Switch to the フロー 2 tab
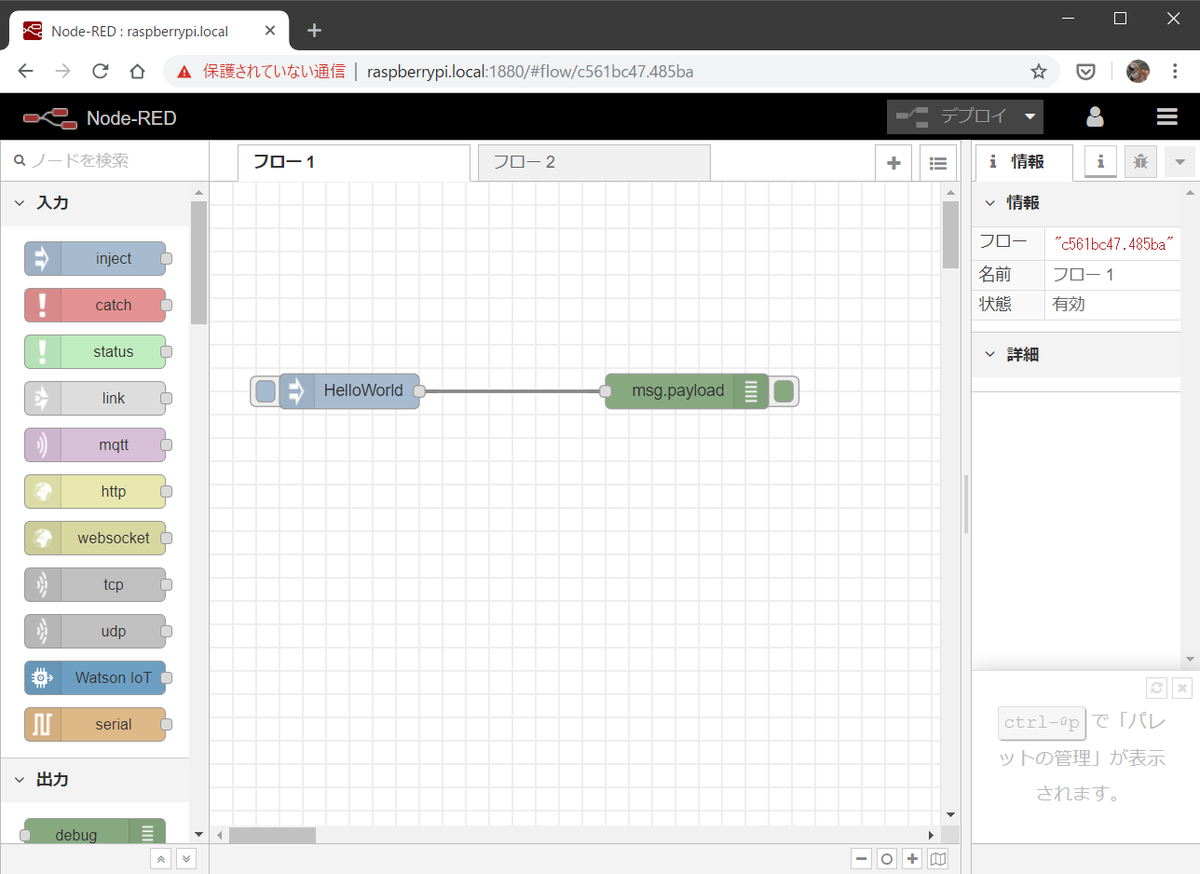1200x874 pixels. [594, 162]
